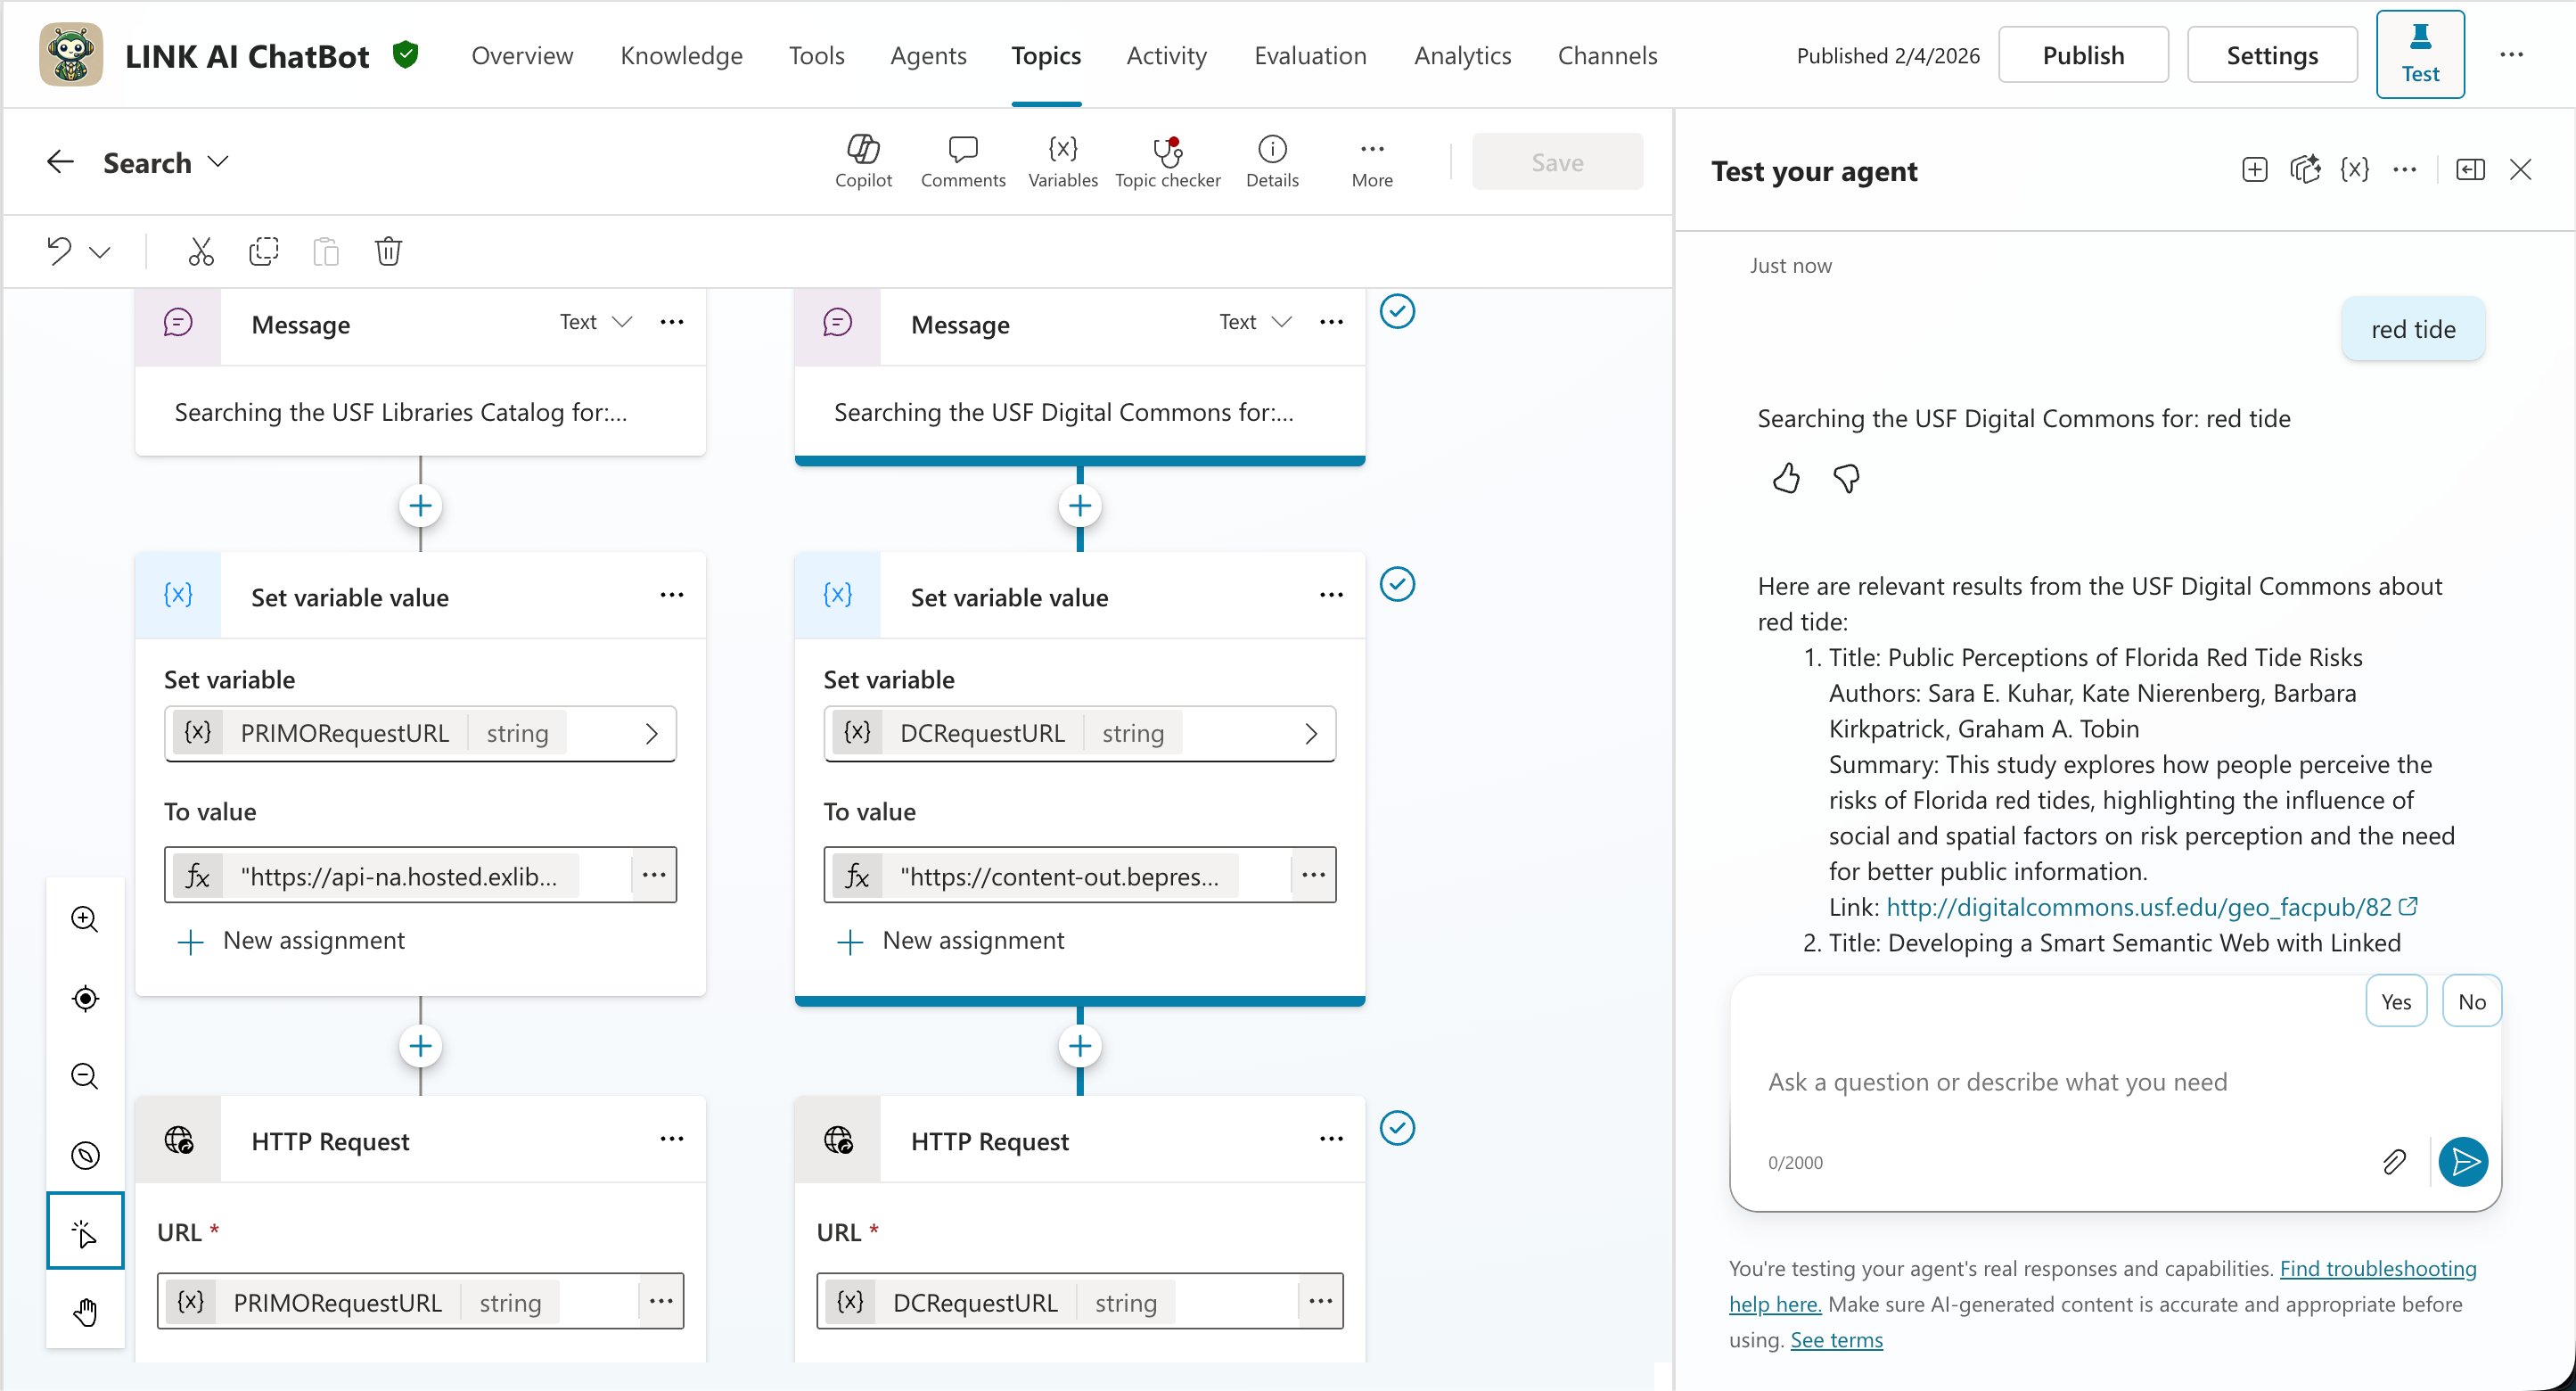2576x1391 pixels.
Task: Add New assignment under DCRequestURL node
Action: (950, 941)
